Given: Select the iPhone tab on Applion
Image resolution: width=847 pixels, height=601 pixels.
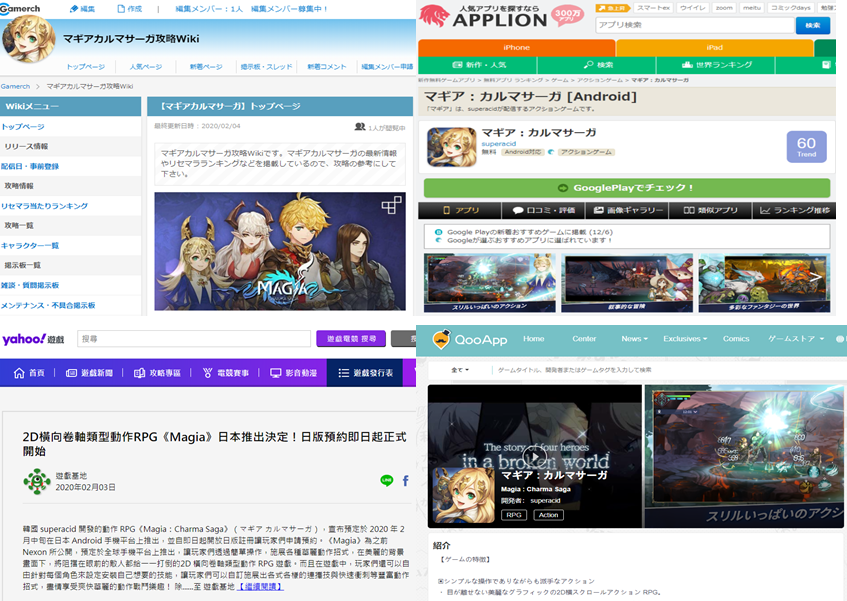Looking at the screenshot, I should point(516,48).
